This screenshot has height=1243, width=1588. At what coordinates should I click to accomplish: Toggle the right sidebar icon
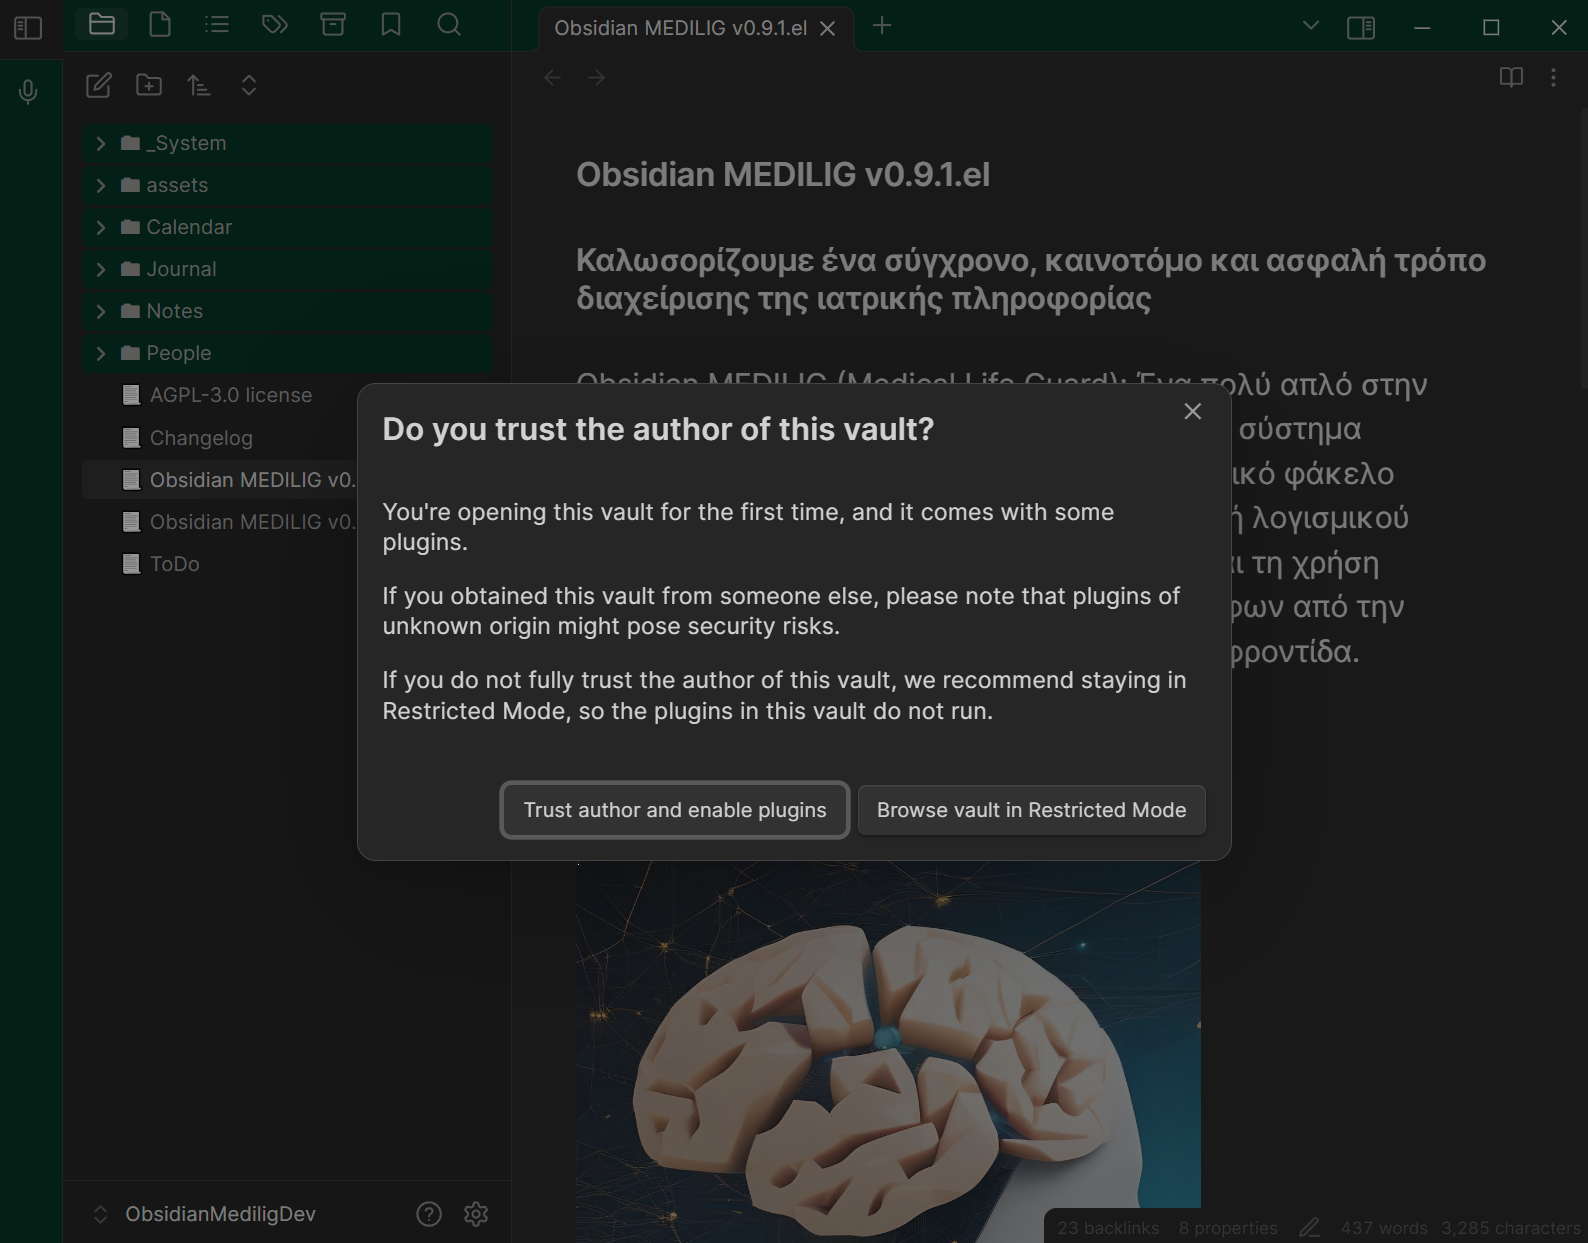[x=1361, y=27]
